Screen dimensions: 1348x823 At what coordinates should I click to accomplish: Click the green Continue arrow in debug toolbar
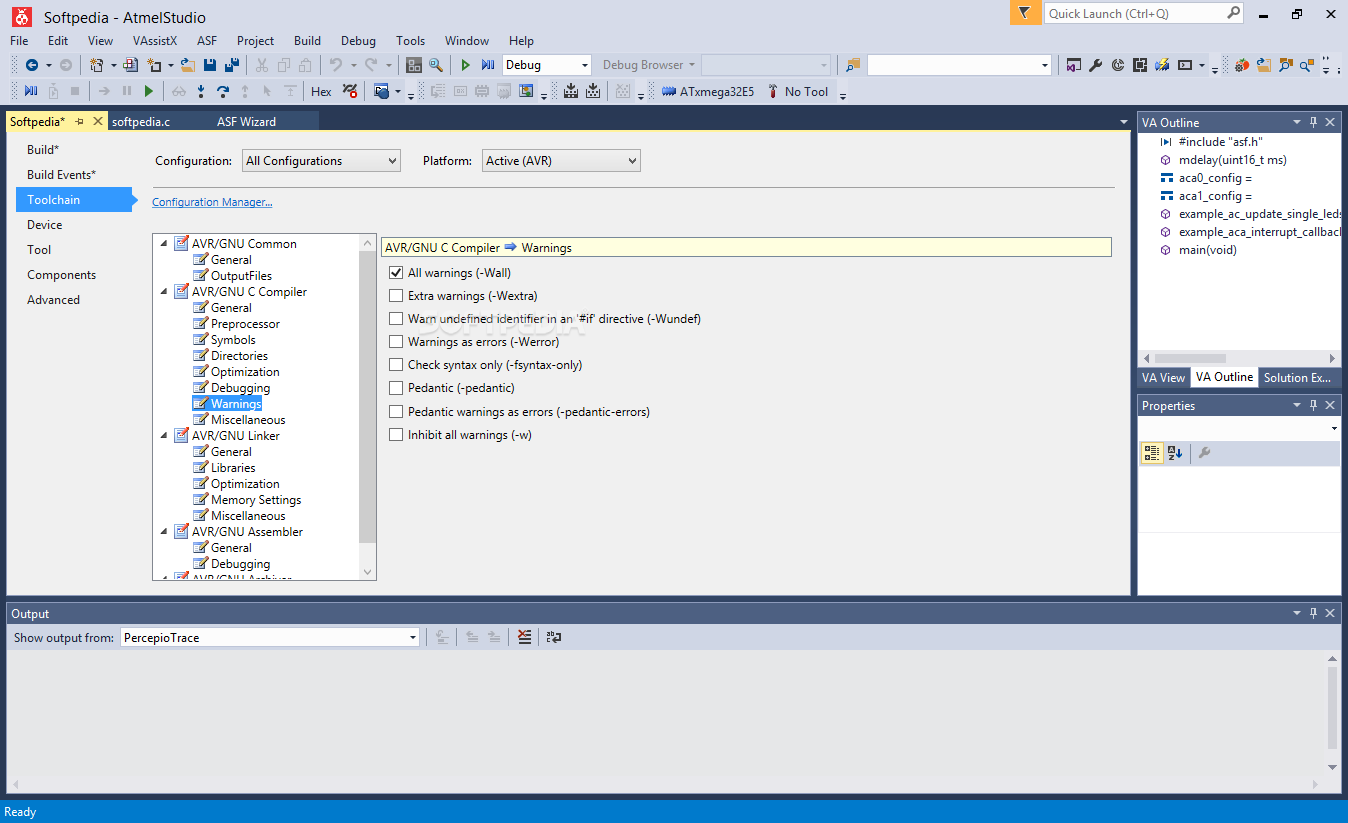point(149,91)
